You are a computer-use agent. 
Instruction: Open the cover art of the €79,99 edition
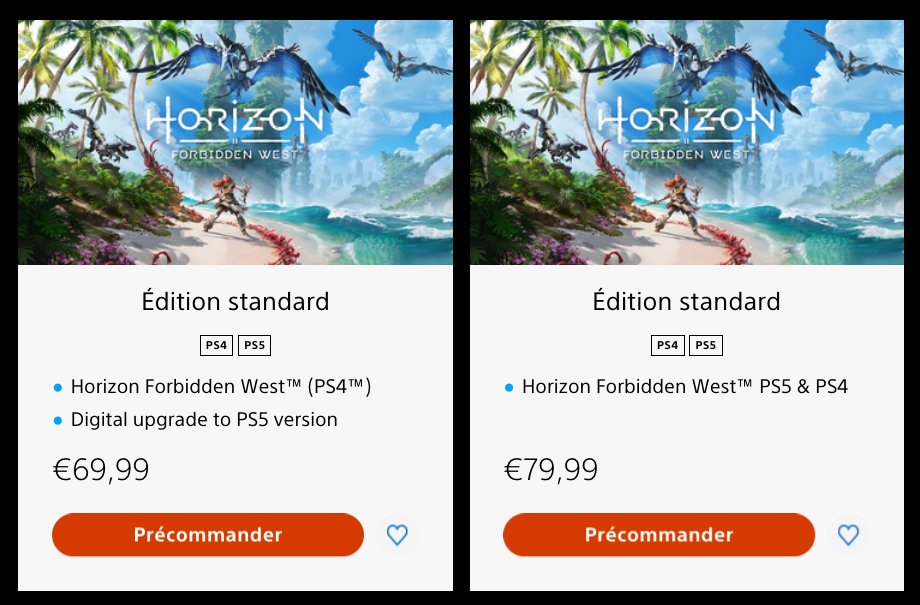tap(686, 142)
